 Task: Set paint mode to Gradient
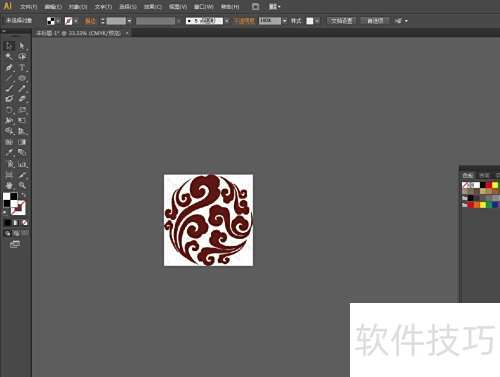[16, 223]
